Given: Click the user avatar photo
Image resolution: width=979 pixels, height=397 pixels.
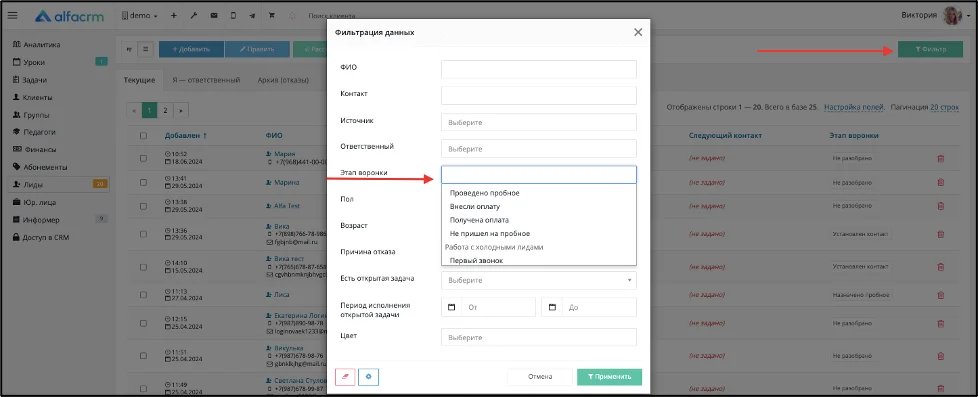Looking at the screenshot, I should (x=952, y=16).
